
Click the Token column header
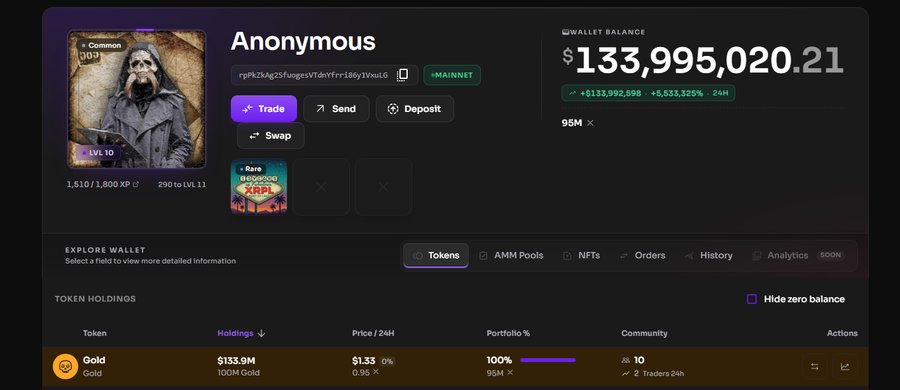tap(95, 333)
